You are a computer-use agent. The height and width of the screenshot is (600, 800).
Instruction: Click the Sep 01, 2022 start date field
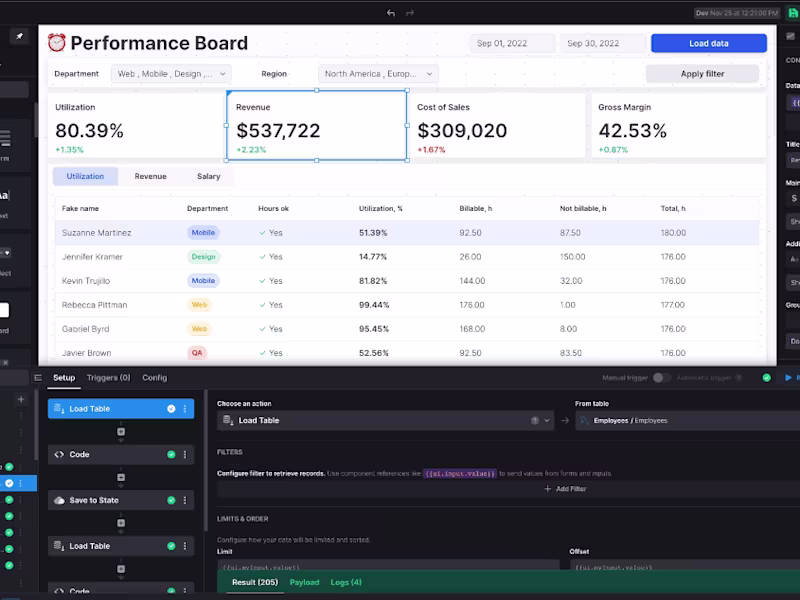click(x=512, y=43)
